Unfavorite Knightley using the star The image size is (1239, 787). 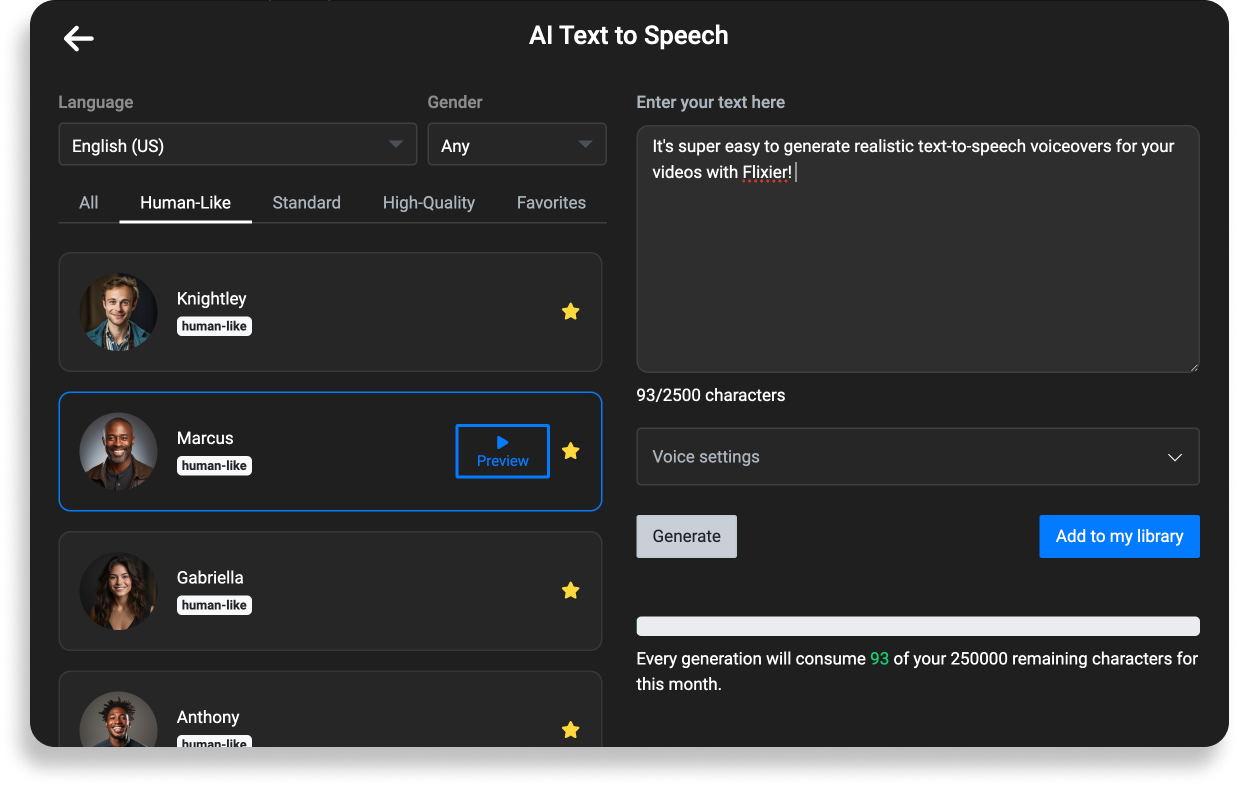[570, 311]
